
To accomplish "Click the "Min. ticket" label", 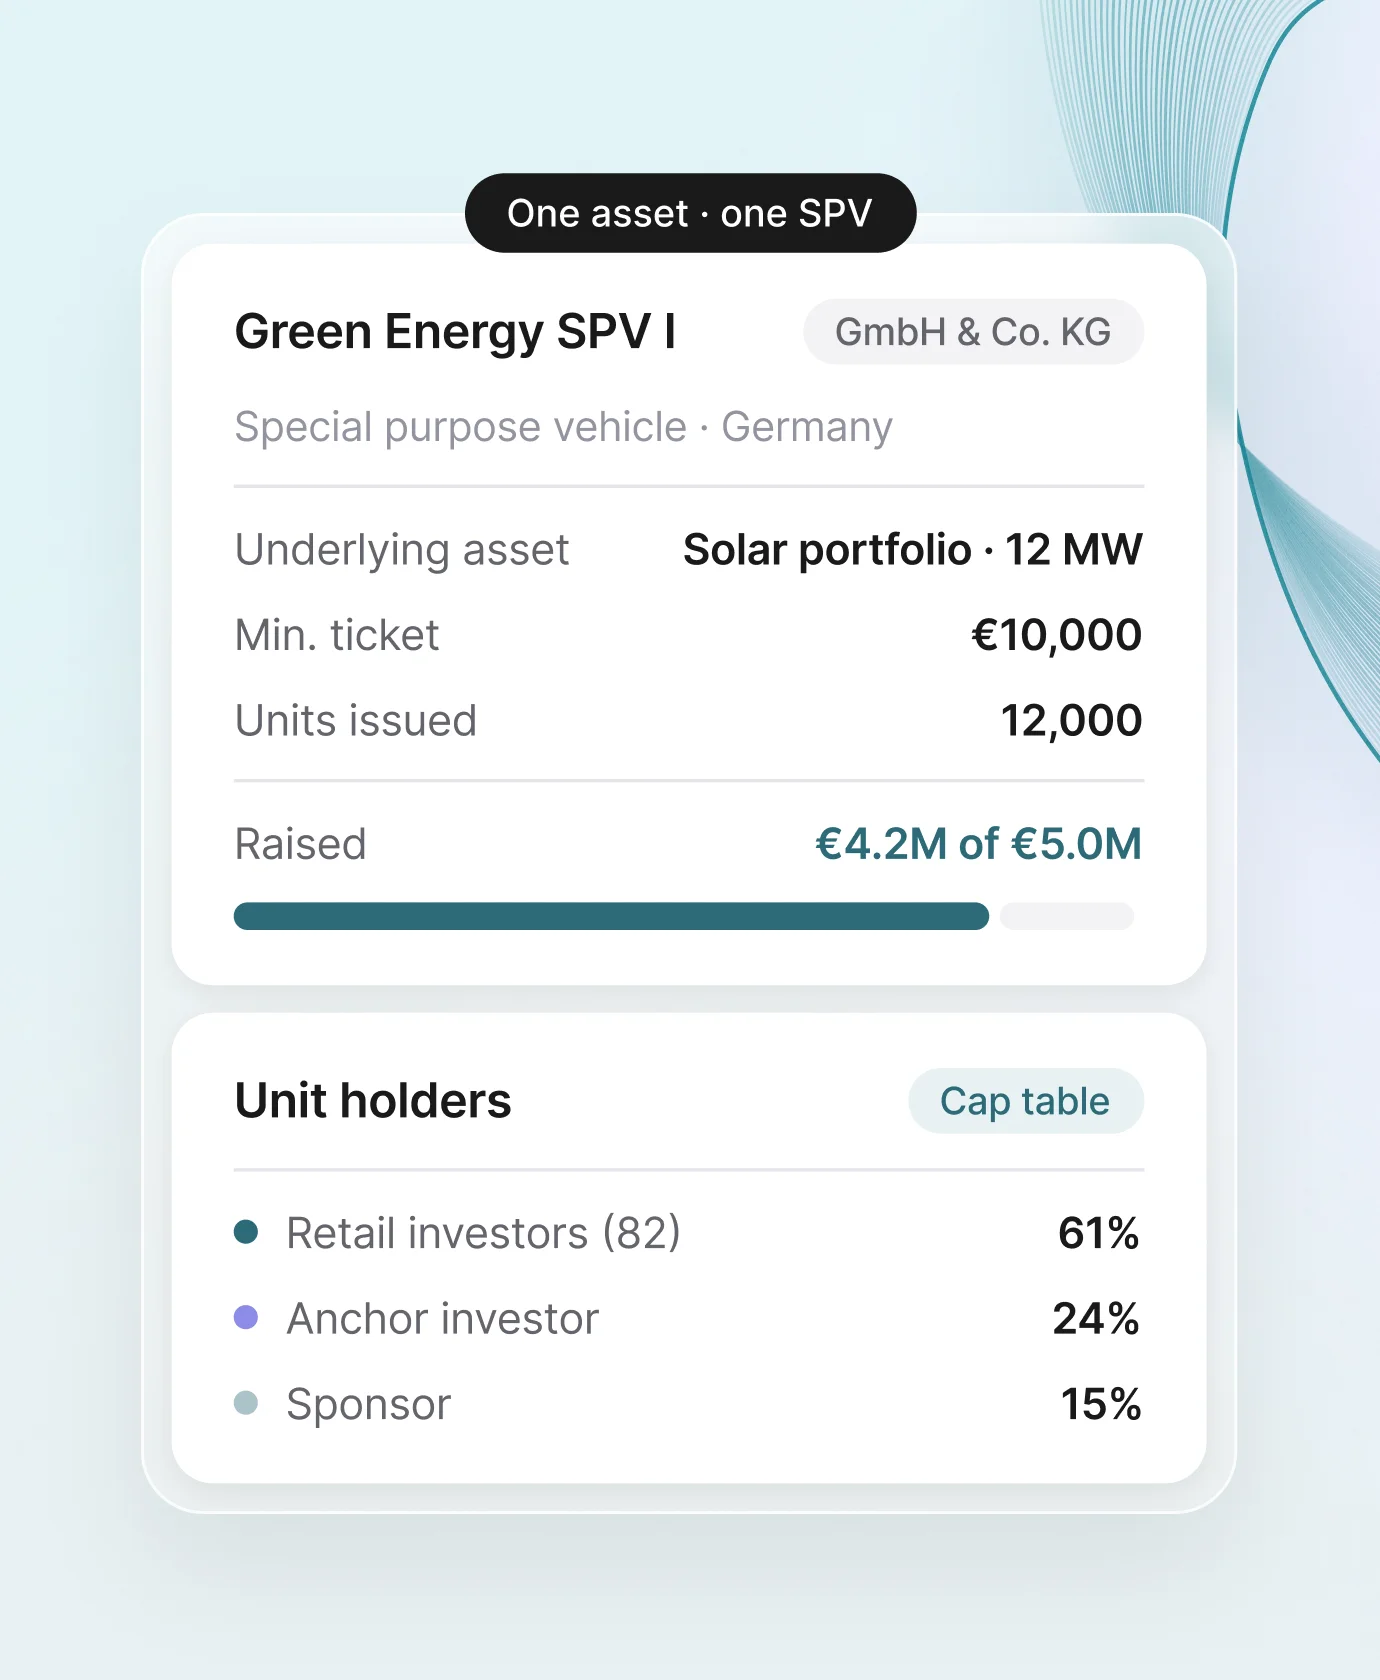I will pyautogui.click(x=337, y=635).
